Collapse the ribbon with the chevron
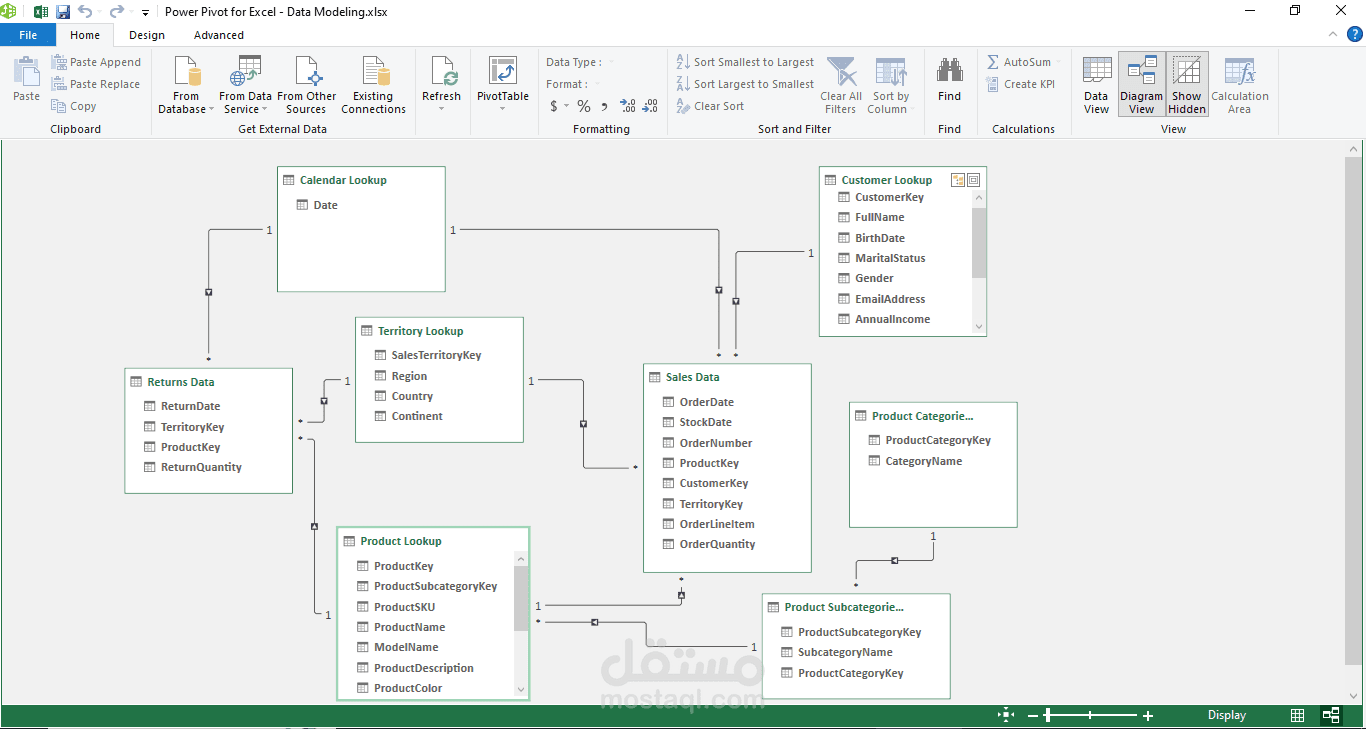Screen dimensions: 1366x729 coord(1332,35)
